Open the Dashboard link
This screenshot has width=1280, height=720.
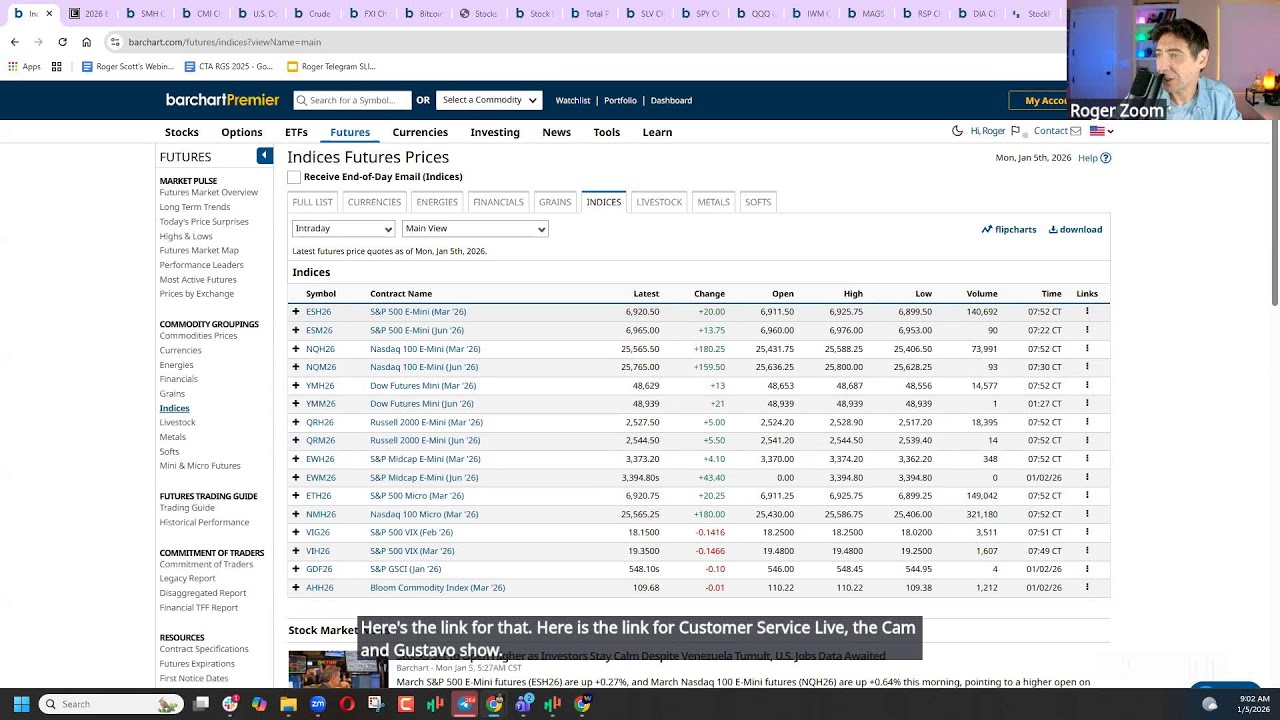[x=671, y=100]
